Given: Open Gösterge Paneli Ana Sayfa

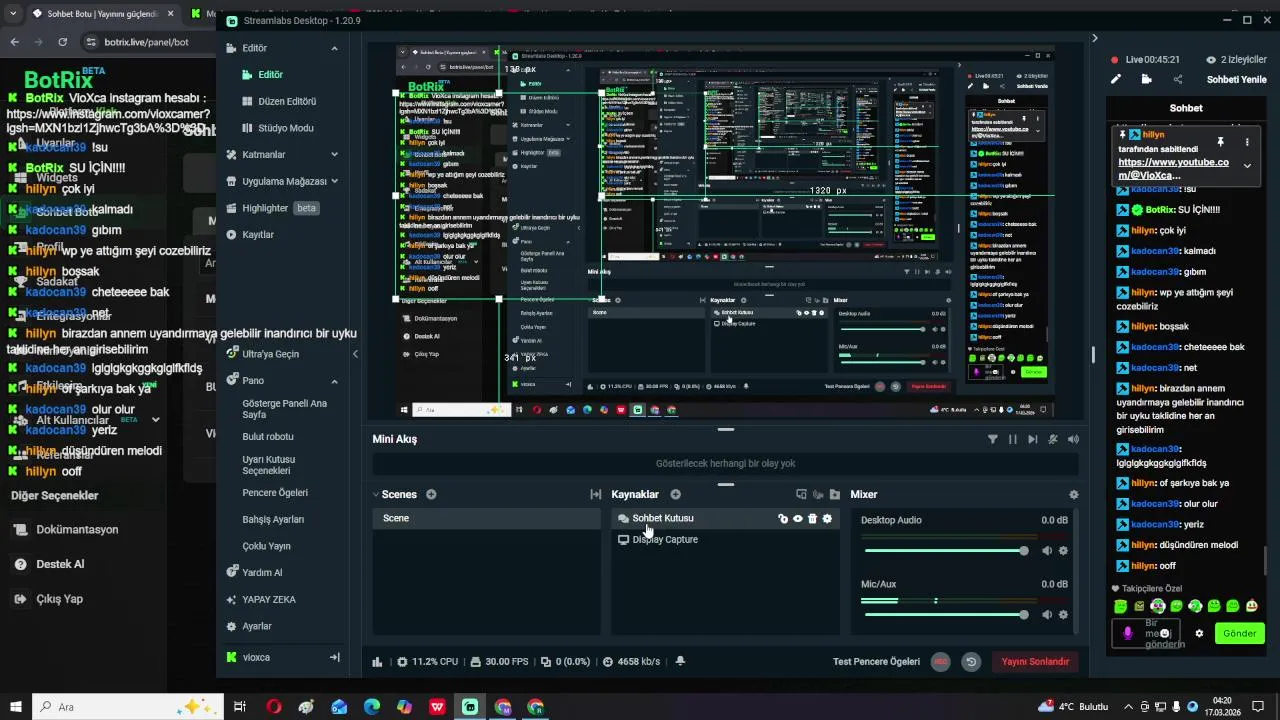Looking at the screenshot, I should (x=285, y=409).
